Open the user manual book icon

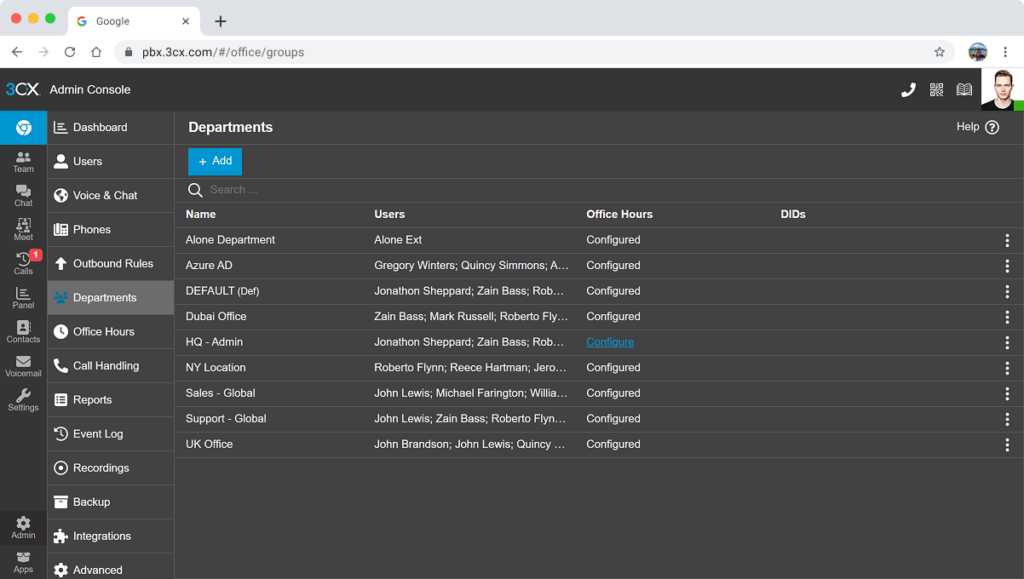tap(964, 90)
